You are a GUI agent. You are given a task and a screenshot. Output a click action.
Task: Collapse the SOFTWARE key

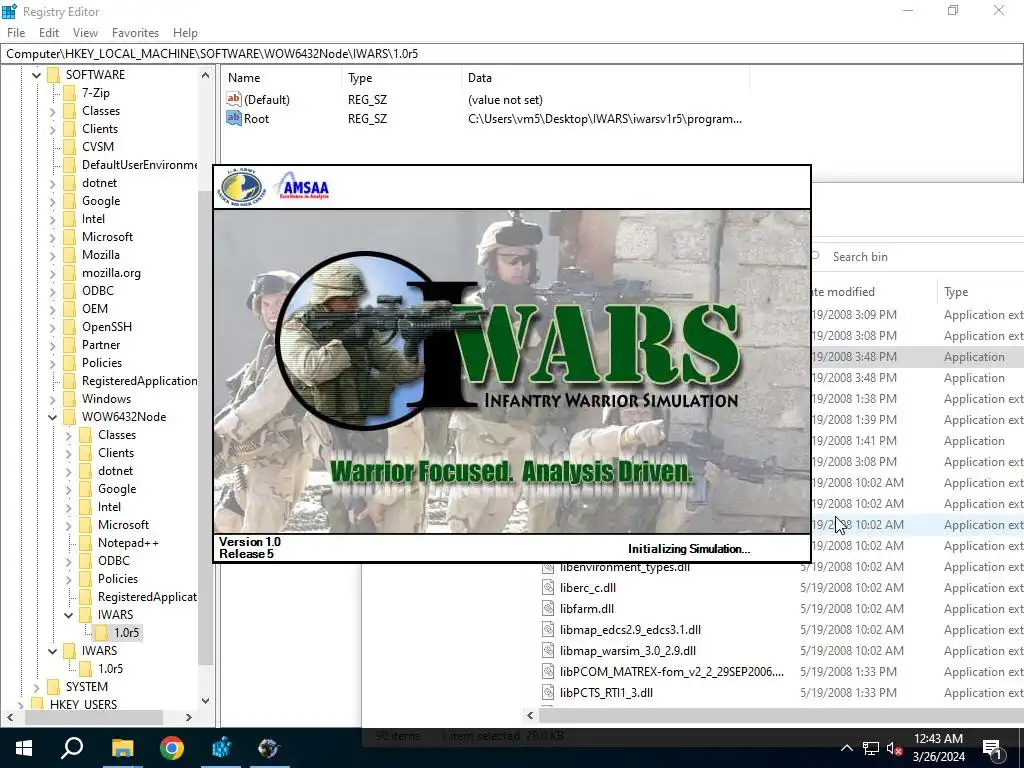point(37,75)
